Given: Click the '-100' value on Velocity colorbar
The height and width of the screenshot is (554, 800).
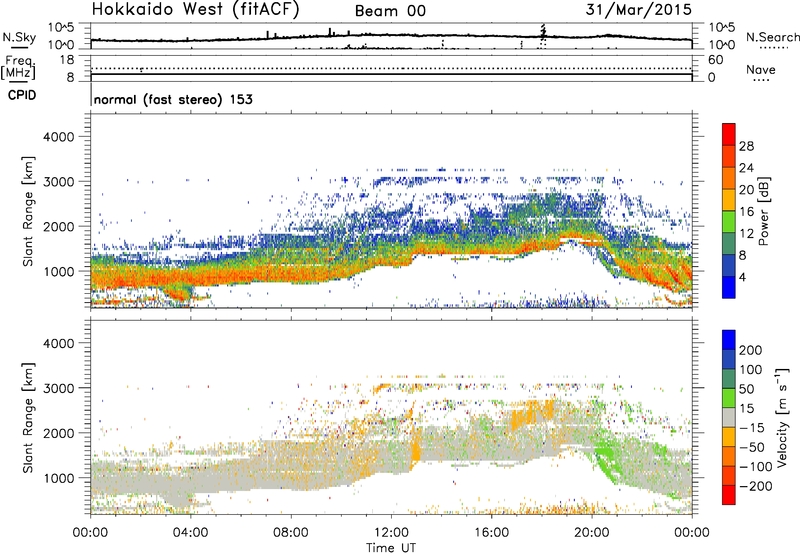Looking at the screenshot, I should pyautogui.click(x=756, y=467).
